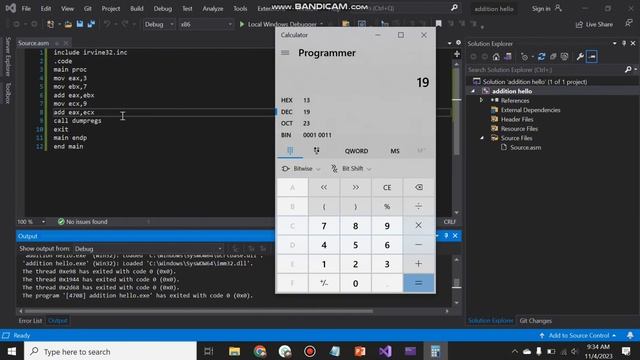Screen dimensions: 640x360
Task: Open the Bit Shift dropdown in Calculator
Action: pos(351,169)
